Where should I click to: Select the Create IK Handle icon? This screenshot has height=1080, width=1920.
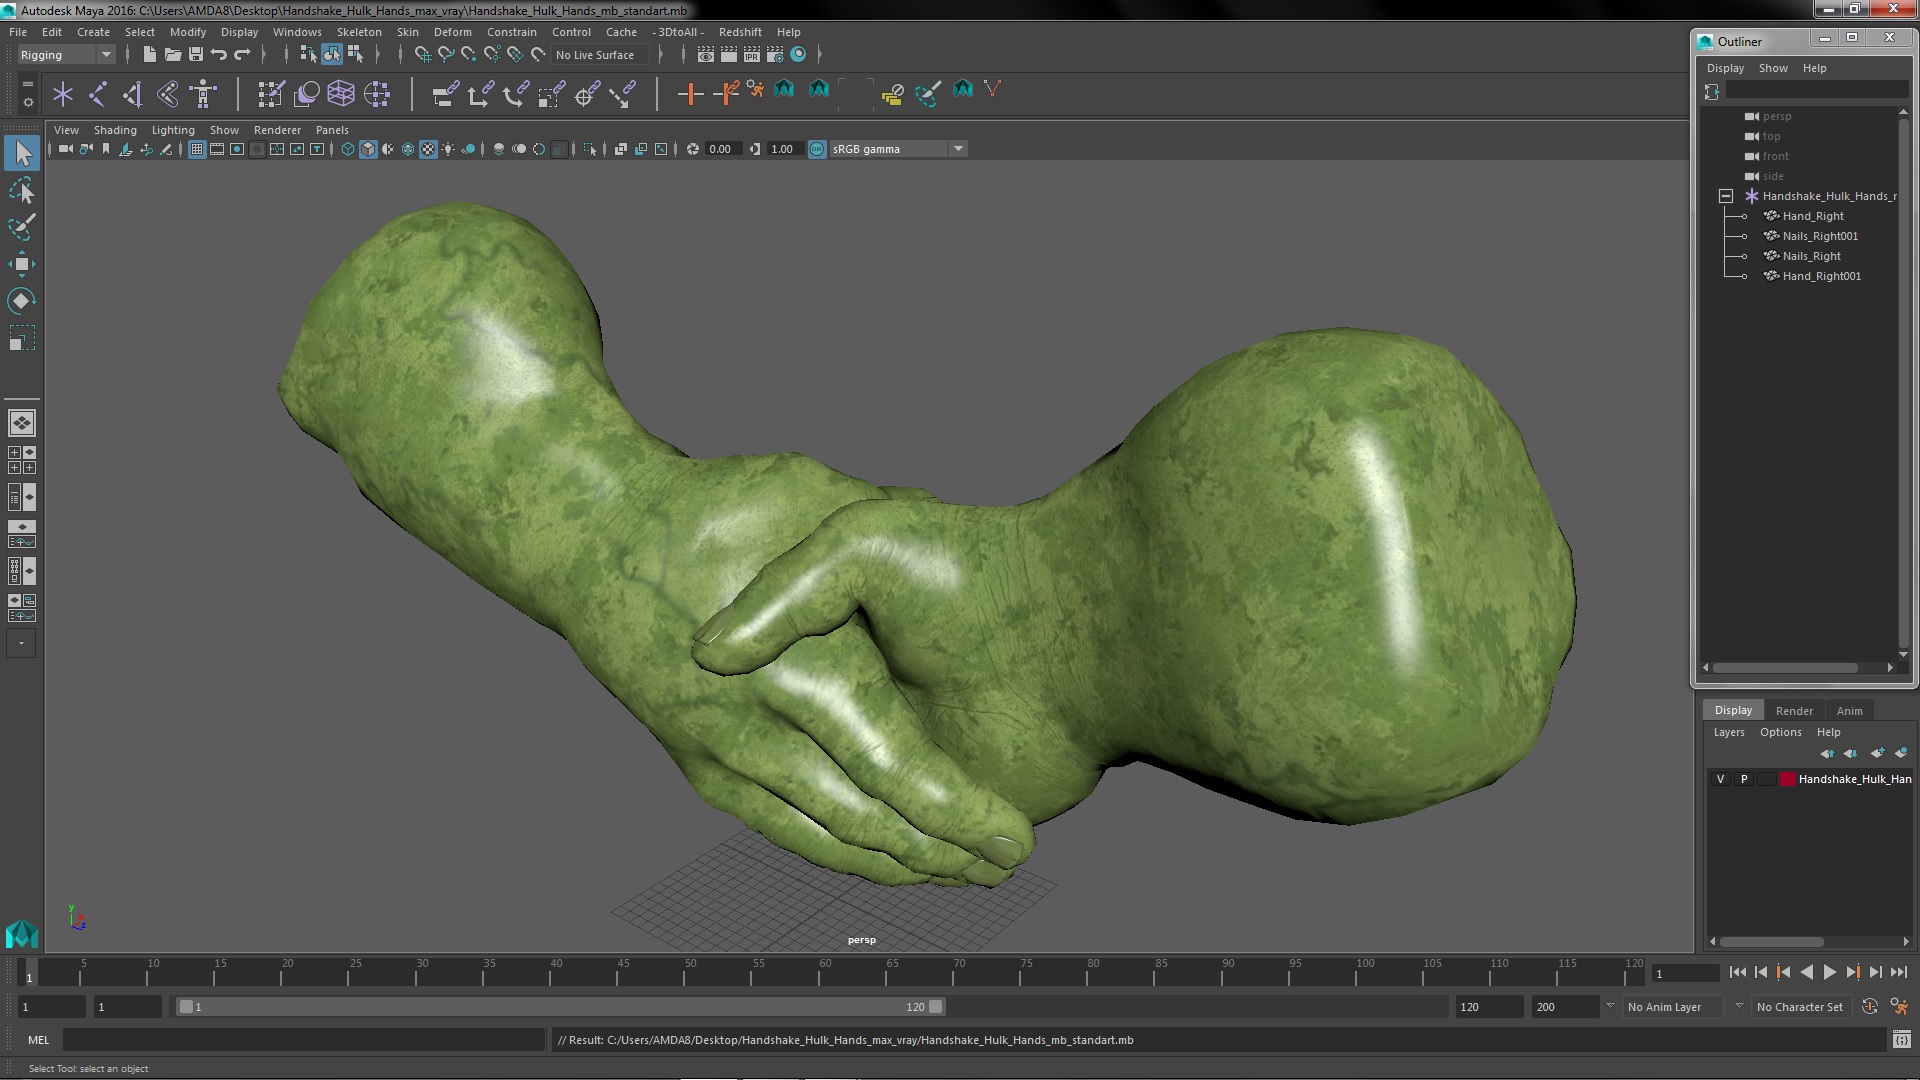tap(132, 94)
